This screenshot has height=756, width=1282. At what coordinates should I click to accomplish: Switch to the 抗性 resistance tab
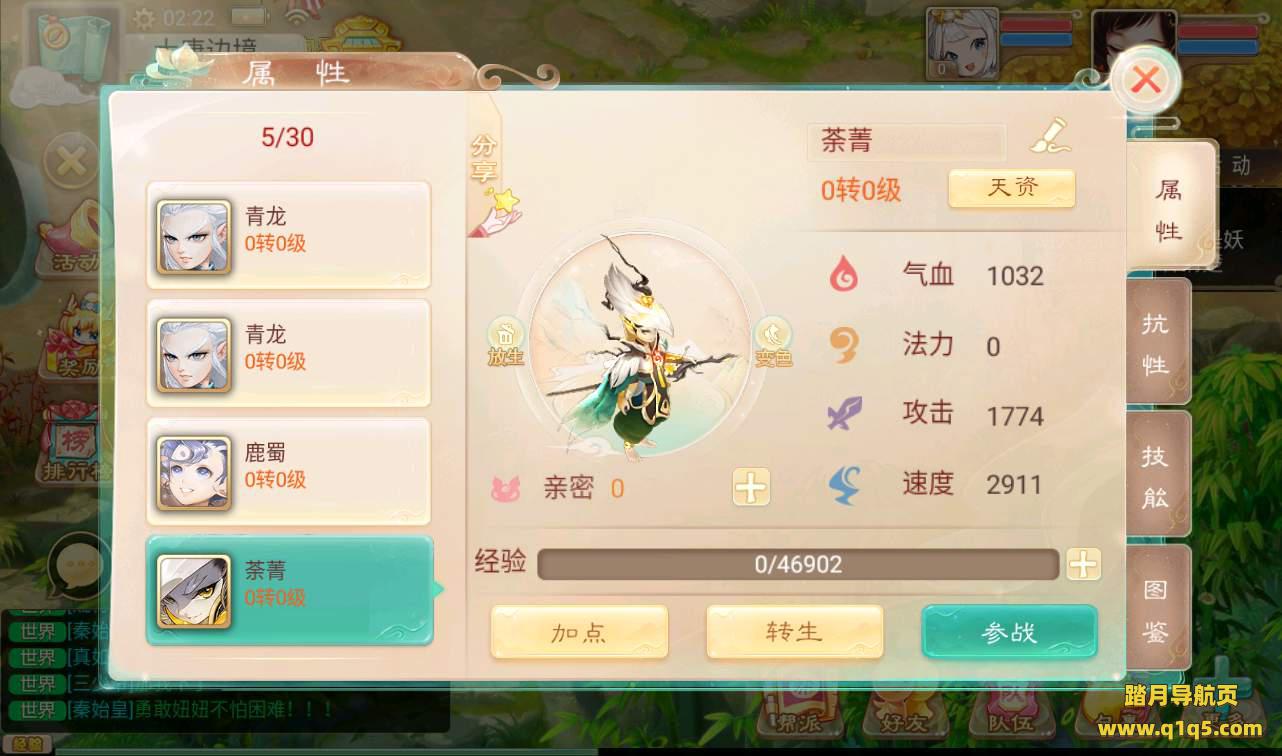(x=1157, y=342)
